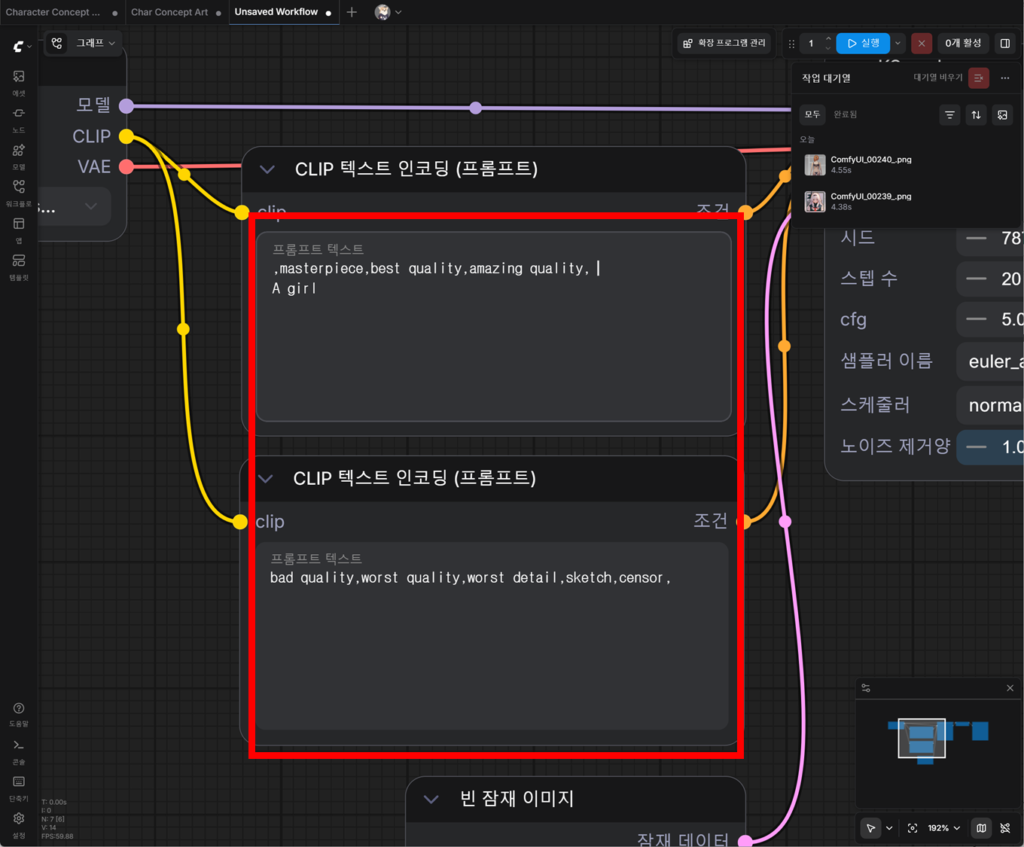
Task: Click the fit-view icon beside 192%
Action: pyautogui.click(x=912, y=828)
